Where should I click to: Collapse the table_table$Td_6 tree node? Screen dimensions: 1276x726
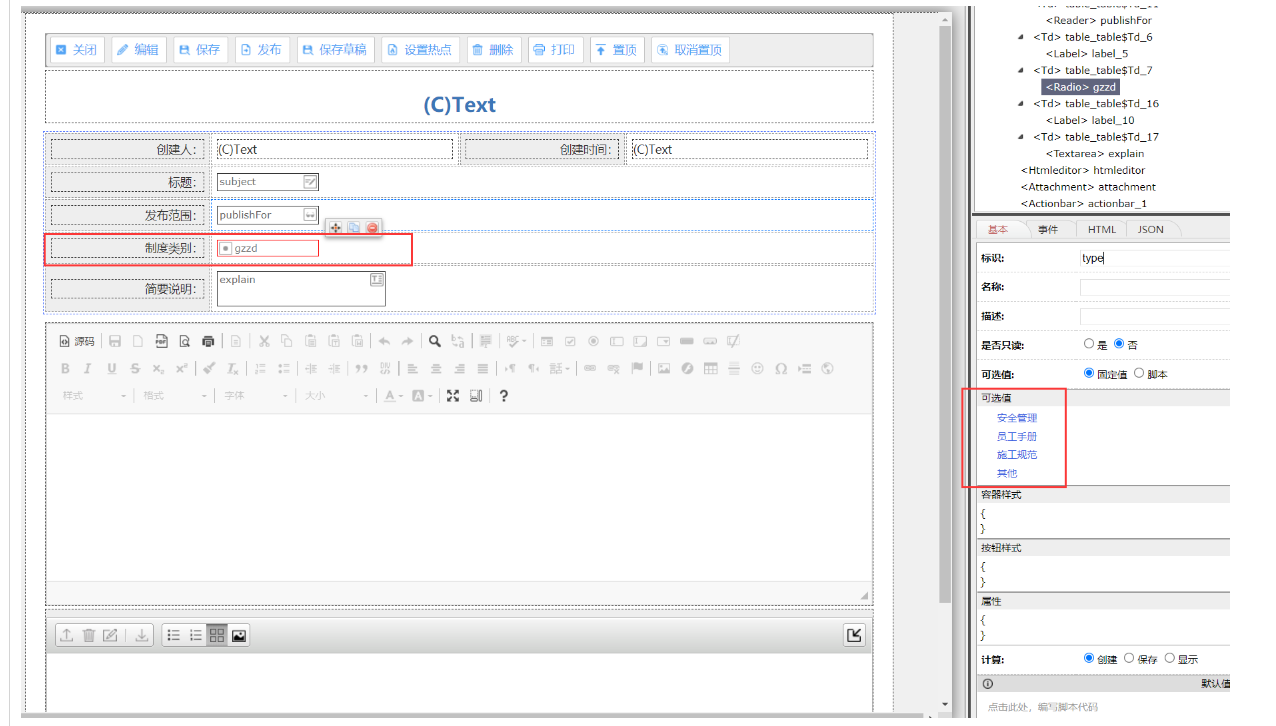pos(1021,37)
